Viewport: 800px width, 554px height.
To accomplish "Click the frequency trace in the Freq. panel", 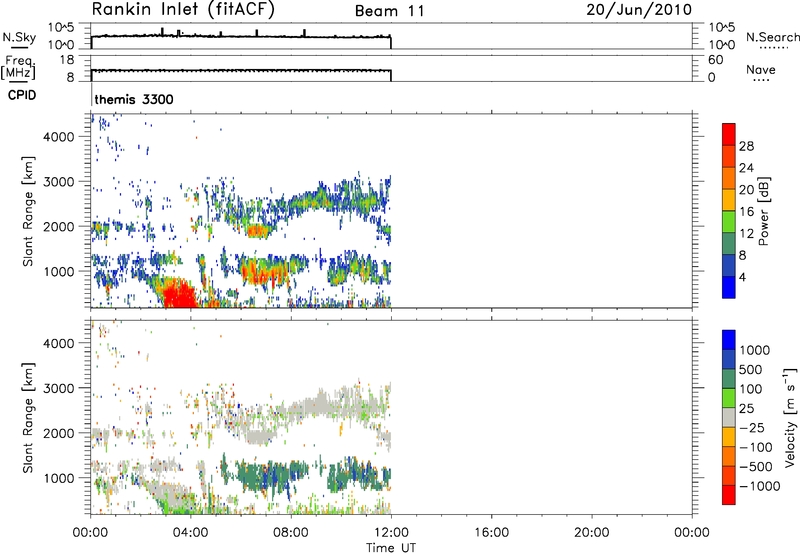I will point(241,70).
